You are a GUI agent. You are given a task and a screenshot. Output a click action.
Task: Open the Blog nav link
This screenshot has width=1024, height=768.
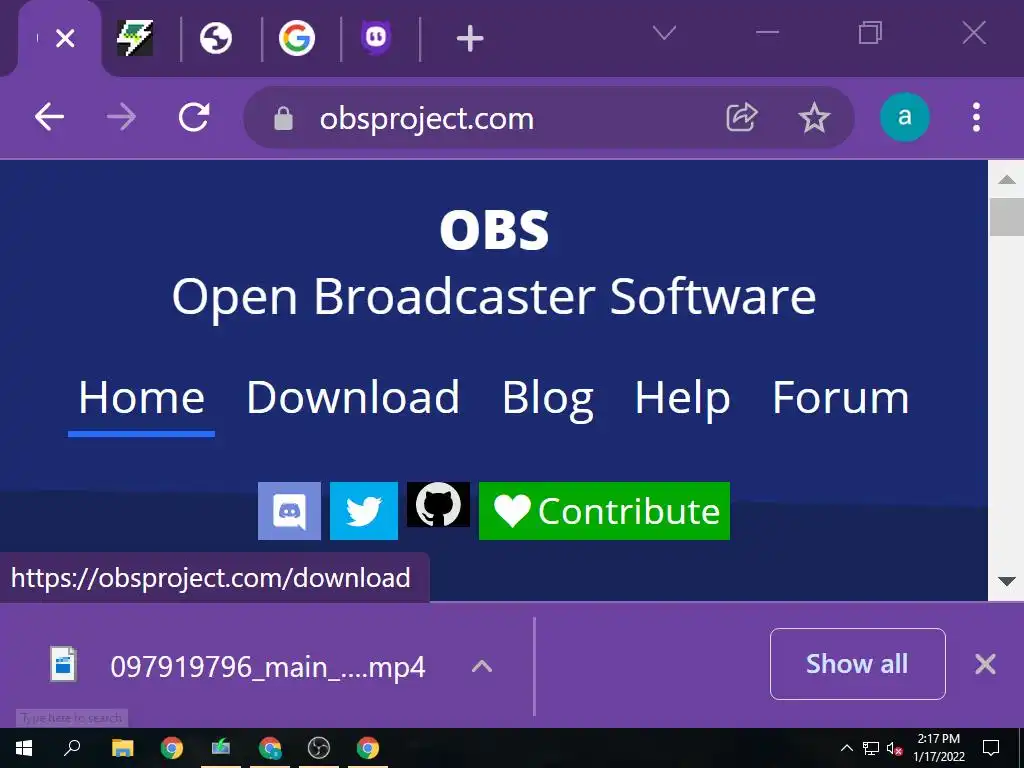(547, 399)
